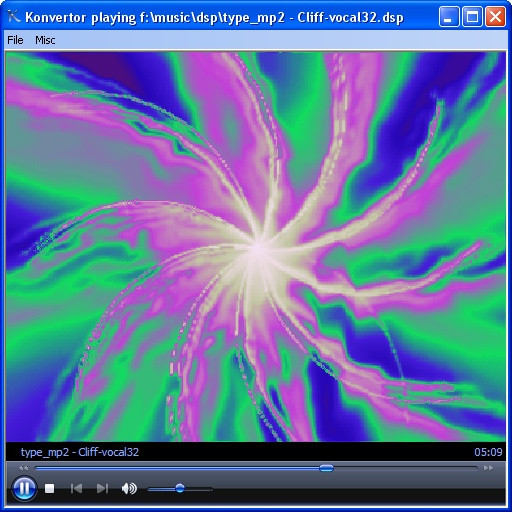The image size is (512, 512).
Task: Pause playback with the round blue button
Action: coord(24,488)
